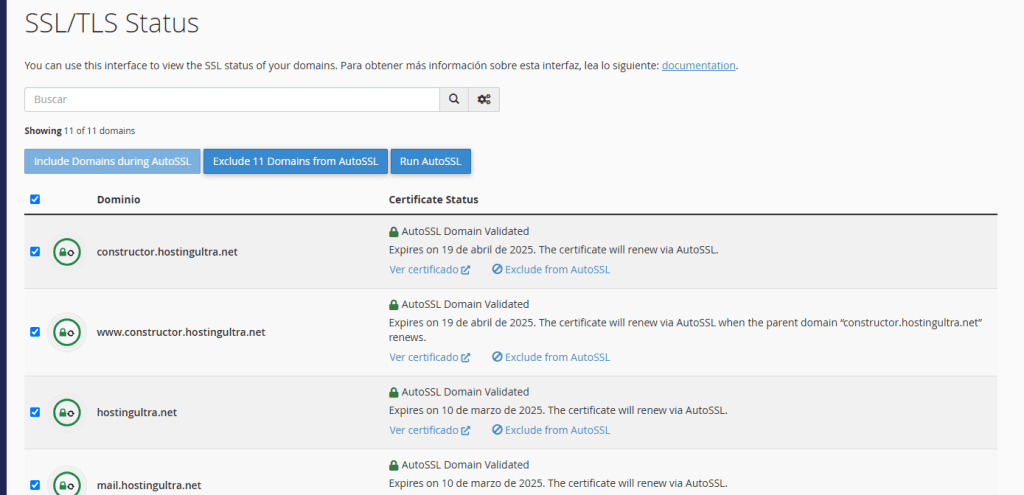Open the documentation link
The image size is (1024, 495).
699,65
